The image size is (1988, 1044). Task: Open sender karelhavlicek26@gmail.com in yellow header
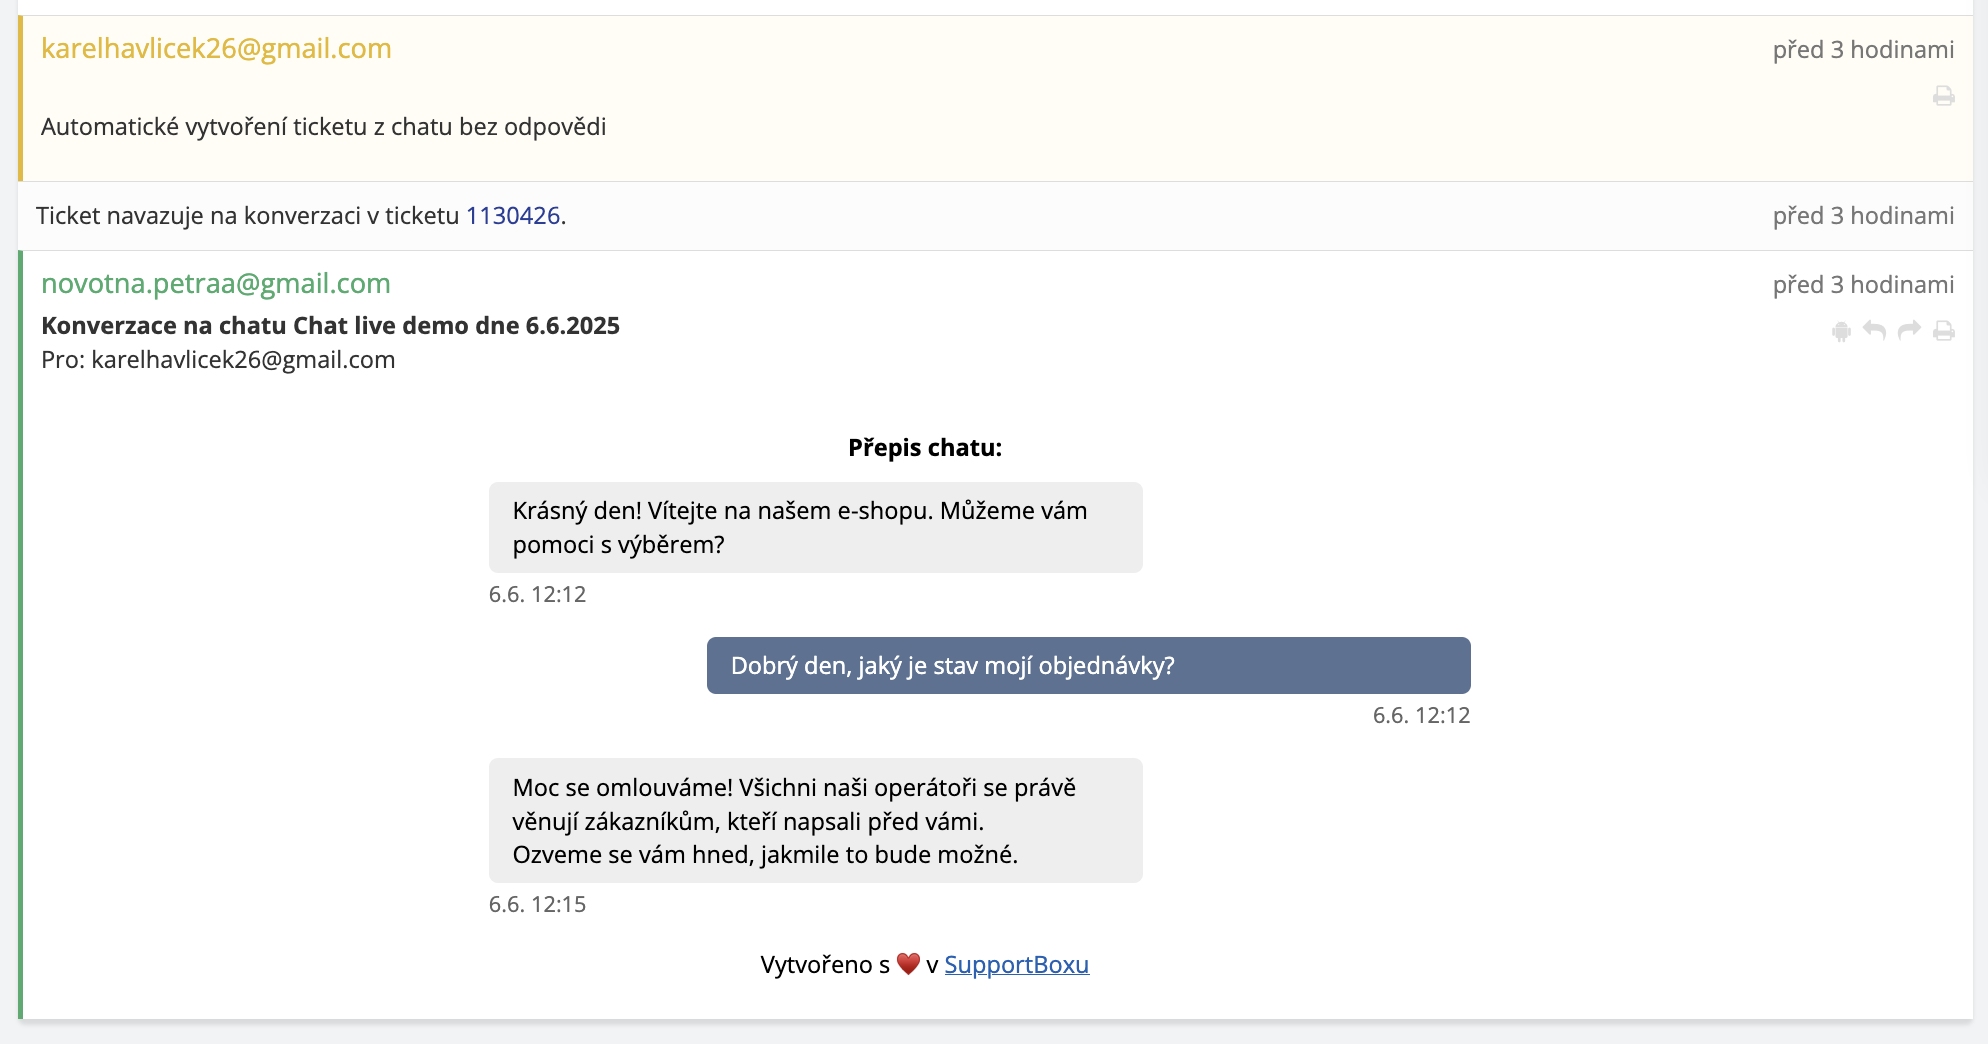click(x=216, y=48)
